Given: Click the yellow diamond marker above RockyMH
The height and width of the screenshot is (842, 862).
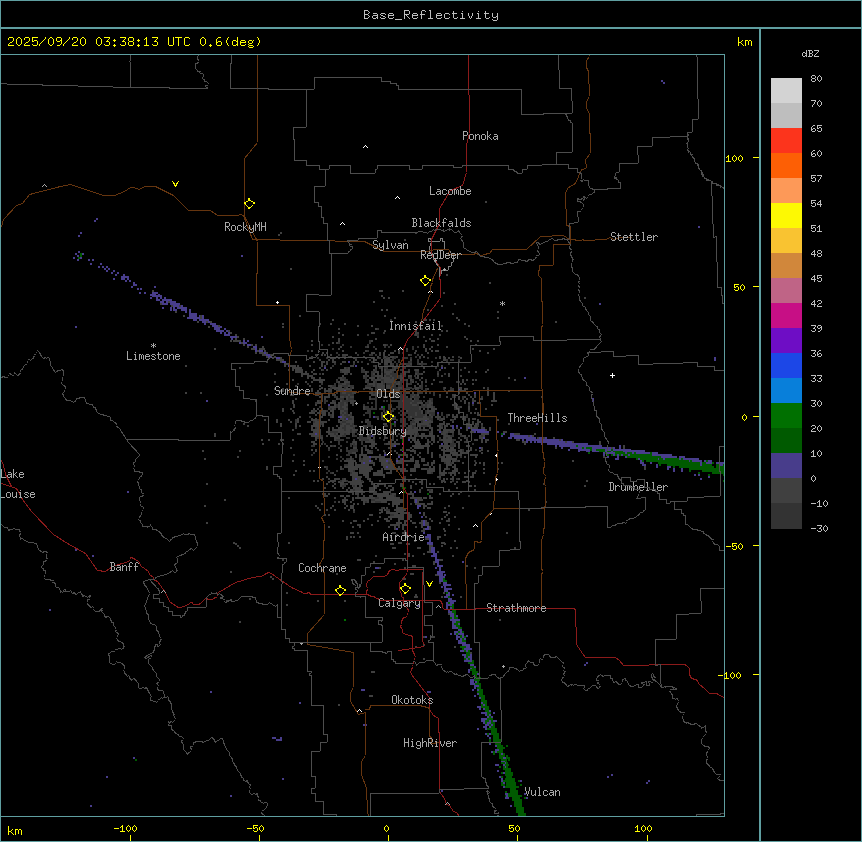Looking at the screenshot, I should [x=249, y=203].
